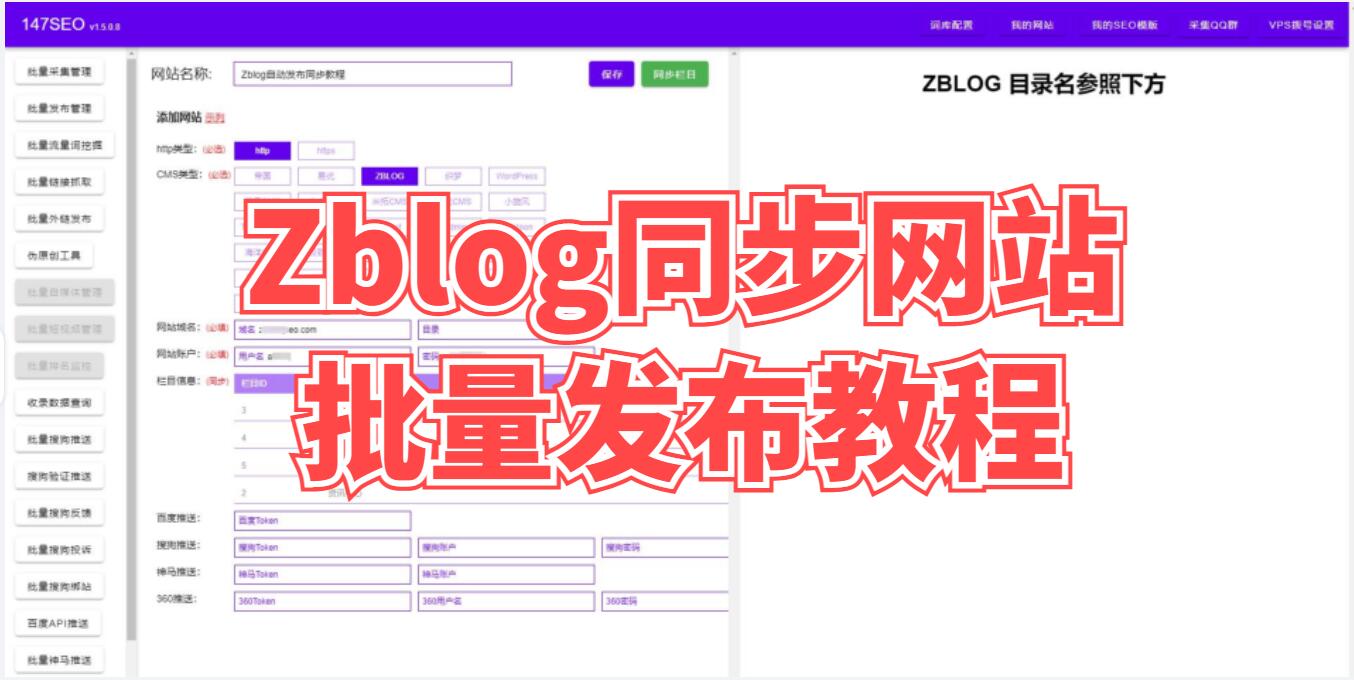Open VPS拨号设置 in the top bar
Viewport: 1354px width, 680px height.
click(1301, 25)
